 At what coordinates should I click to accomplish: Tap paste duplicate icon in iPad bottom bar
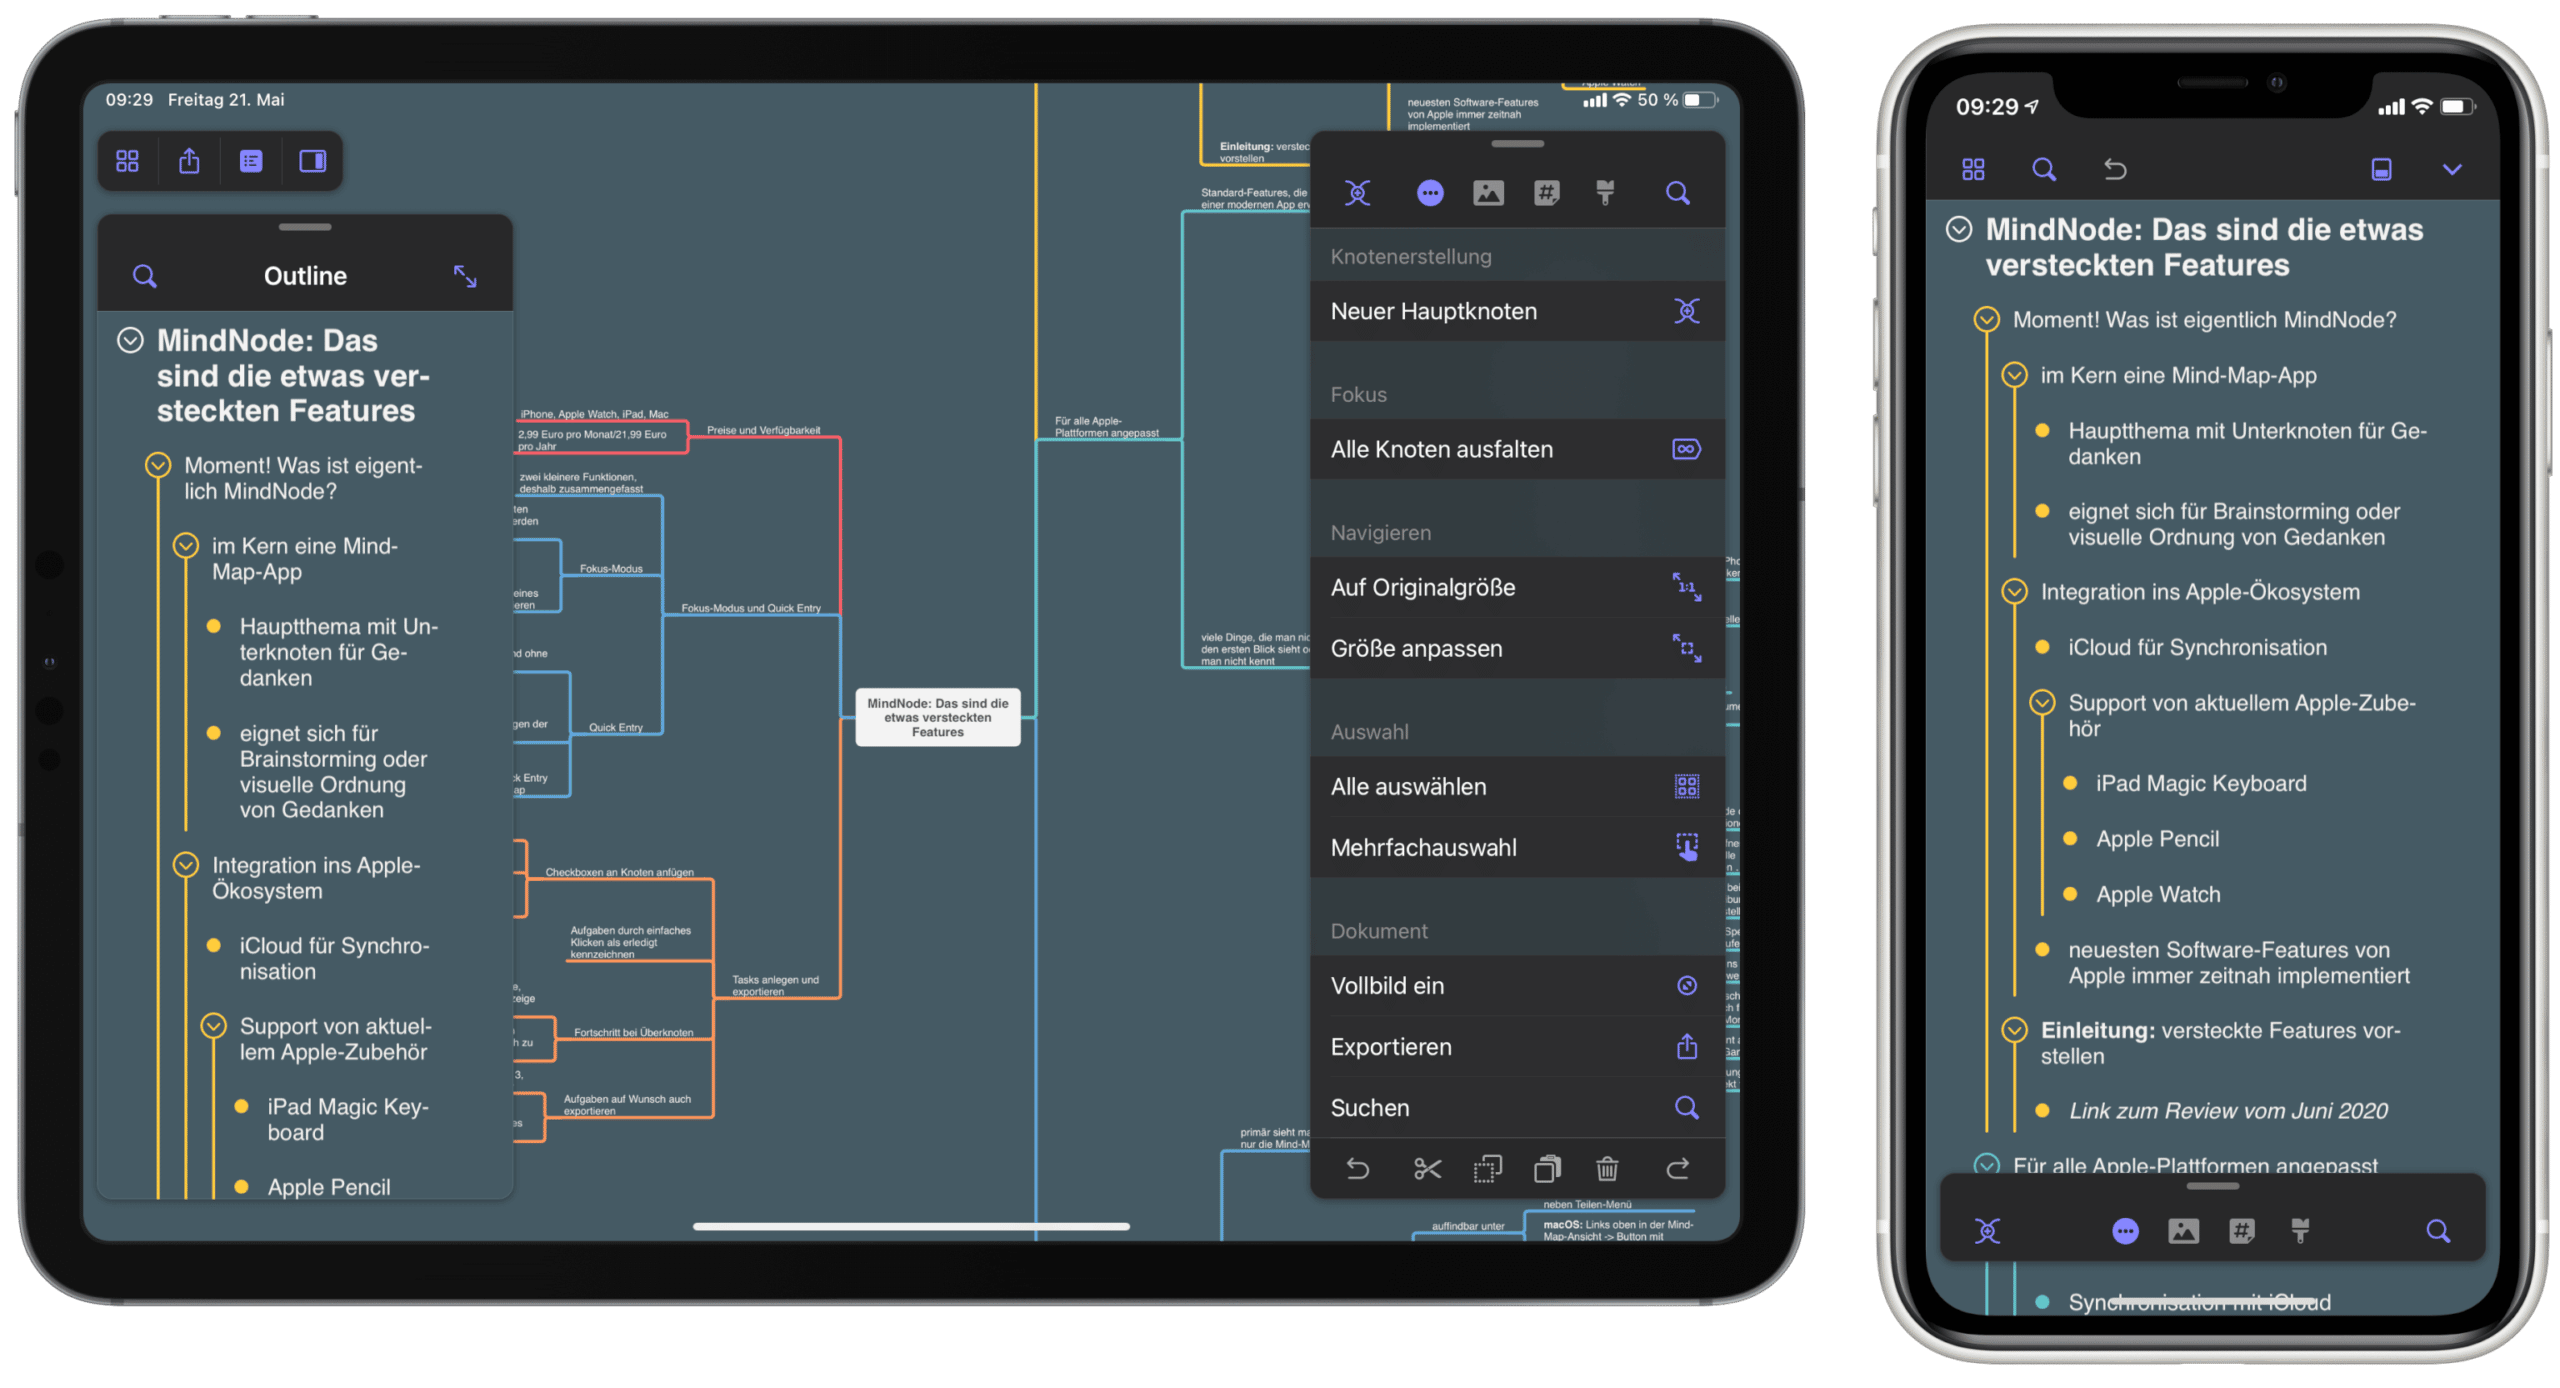(1547, 1168)
